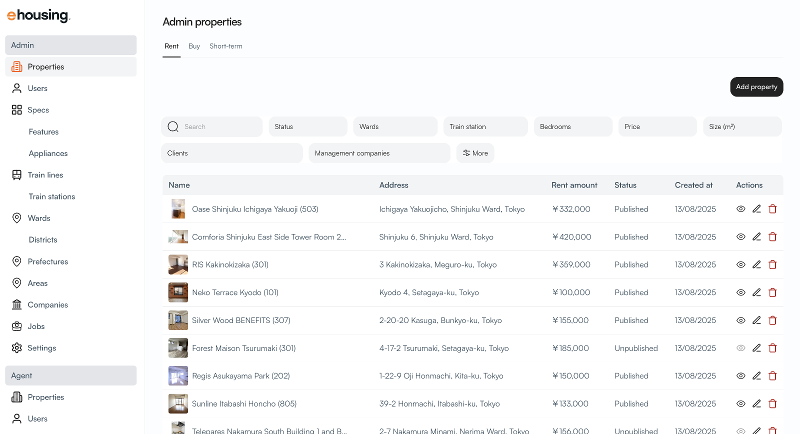This screenshot has width=800, height=434.
Task: Open Settings from the sidebar
Action: pos(42,348)
